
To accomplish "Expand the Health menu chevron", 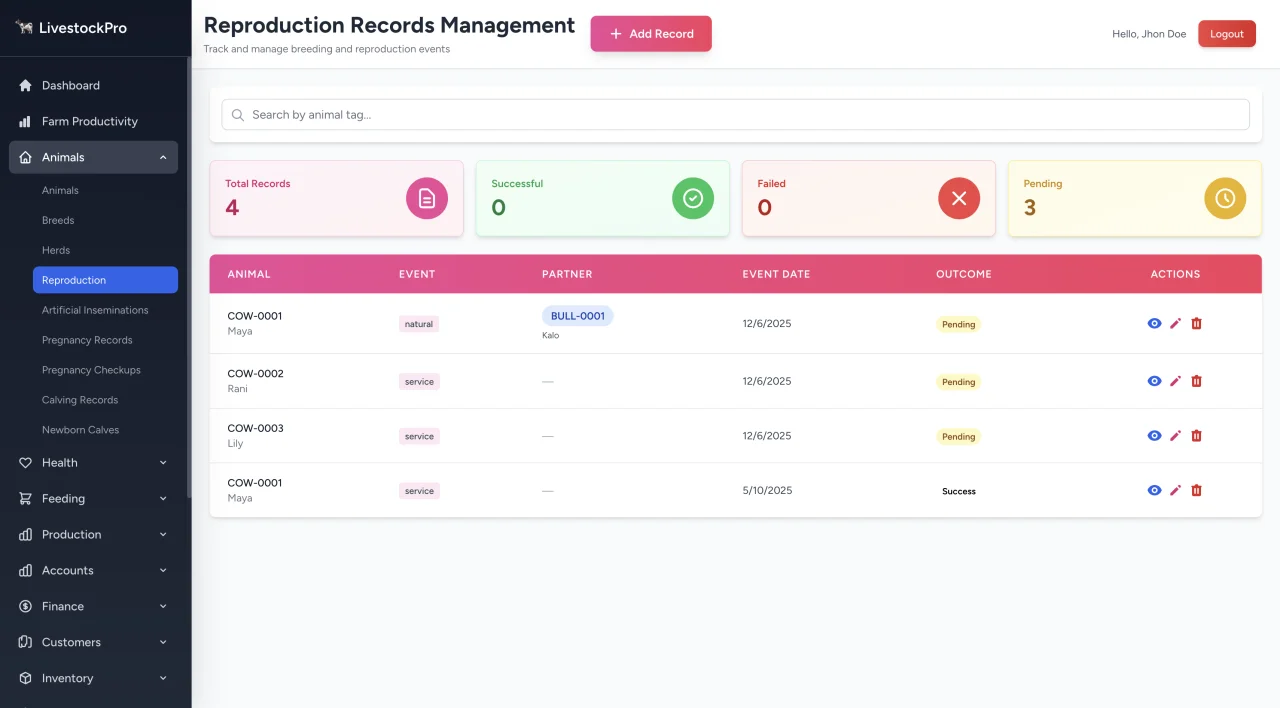I will point(163,463).
